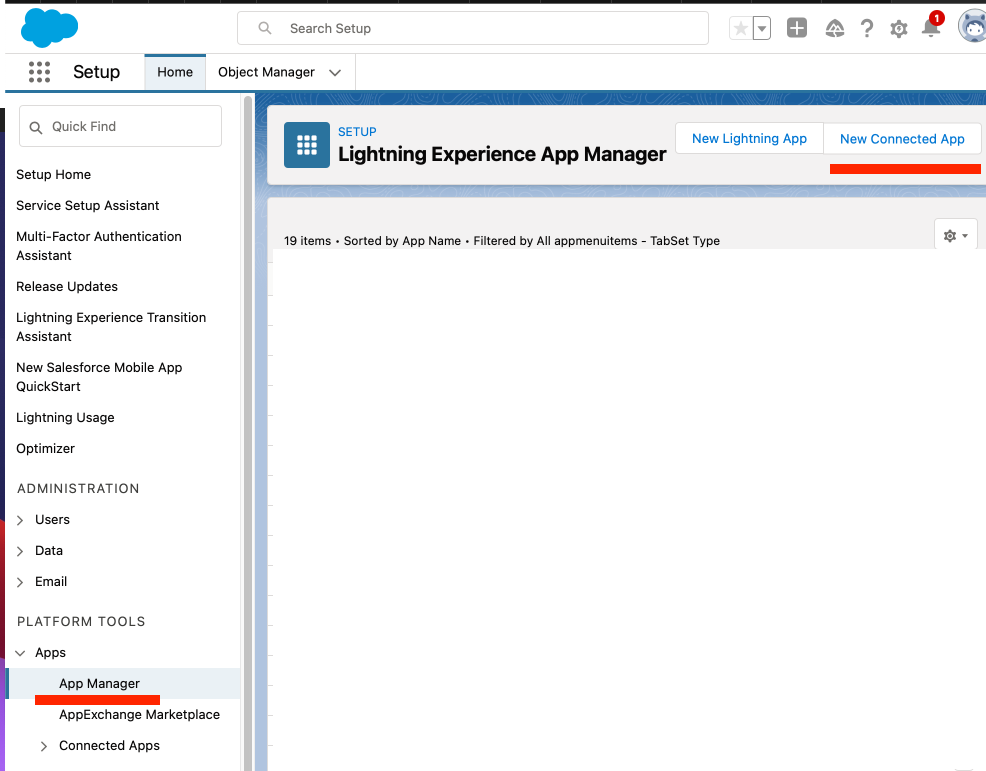Viewport: 986px width, 771px height.
Task: Click the New Lightning App button
Action: click(x=748, y=139)
